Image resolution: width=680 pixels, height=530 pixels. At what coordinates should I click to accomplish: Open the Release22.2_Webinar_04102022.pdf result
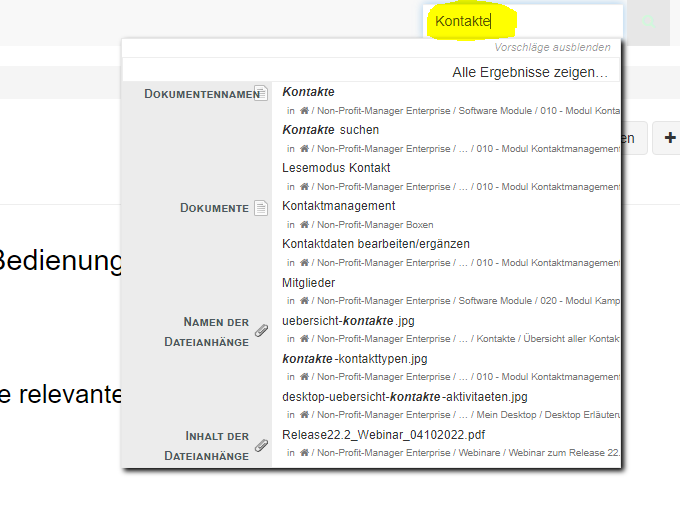tap(384, 435)
